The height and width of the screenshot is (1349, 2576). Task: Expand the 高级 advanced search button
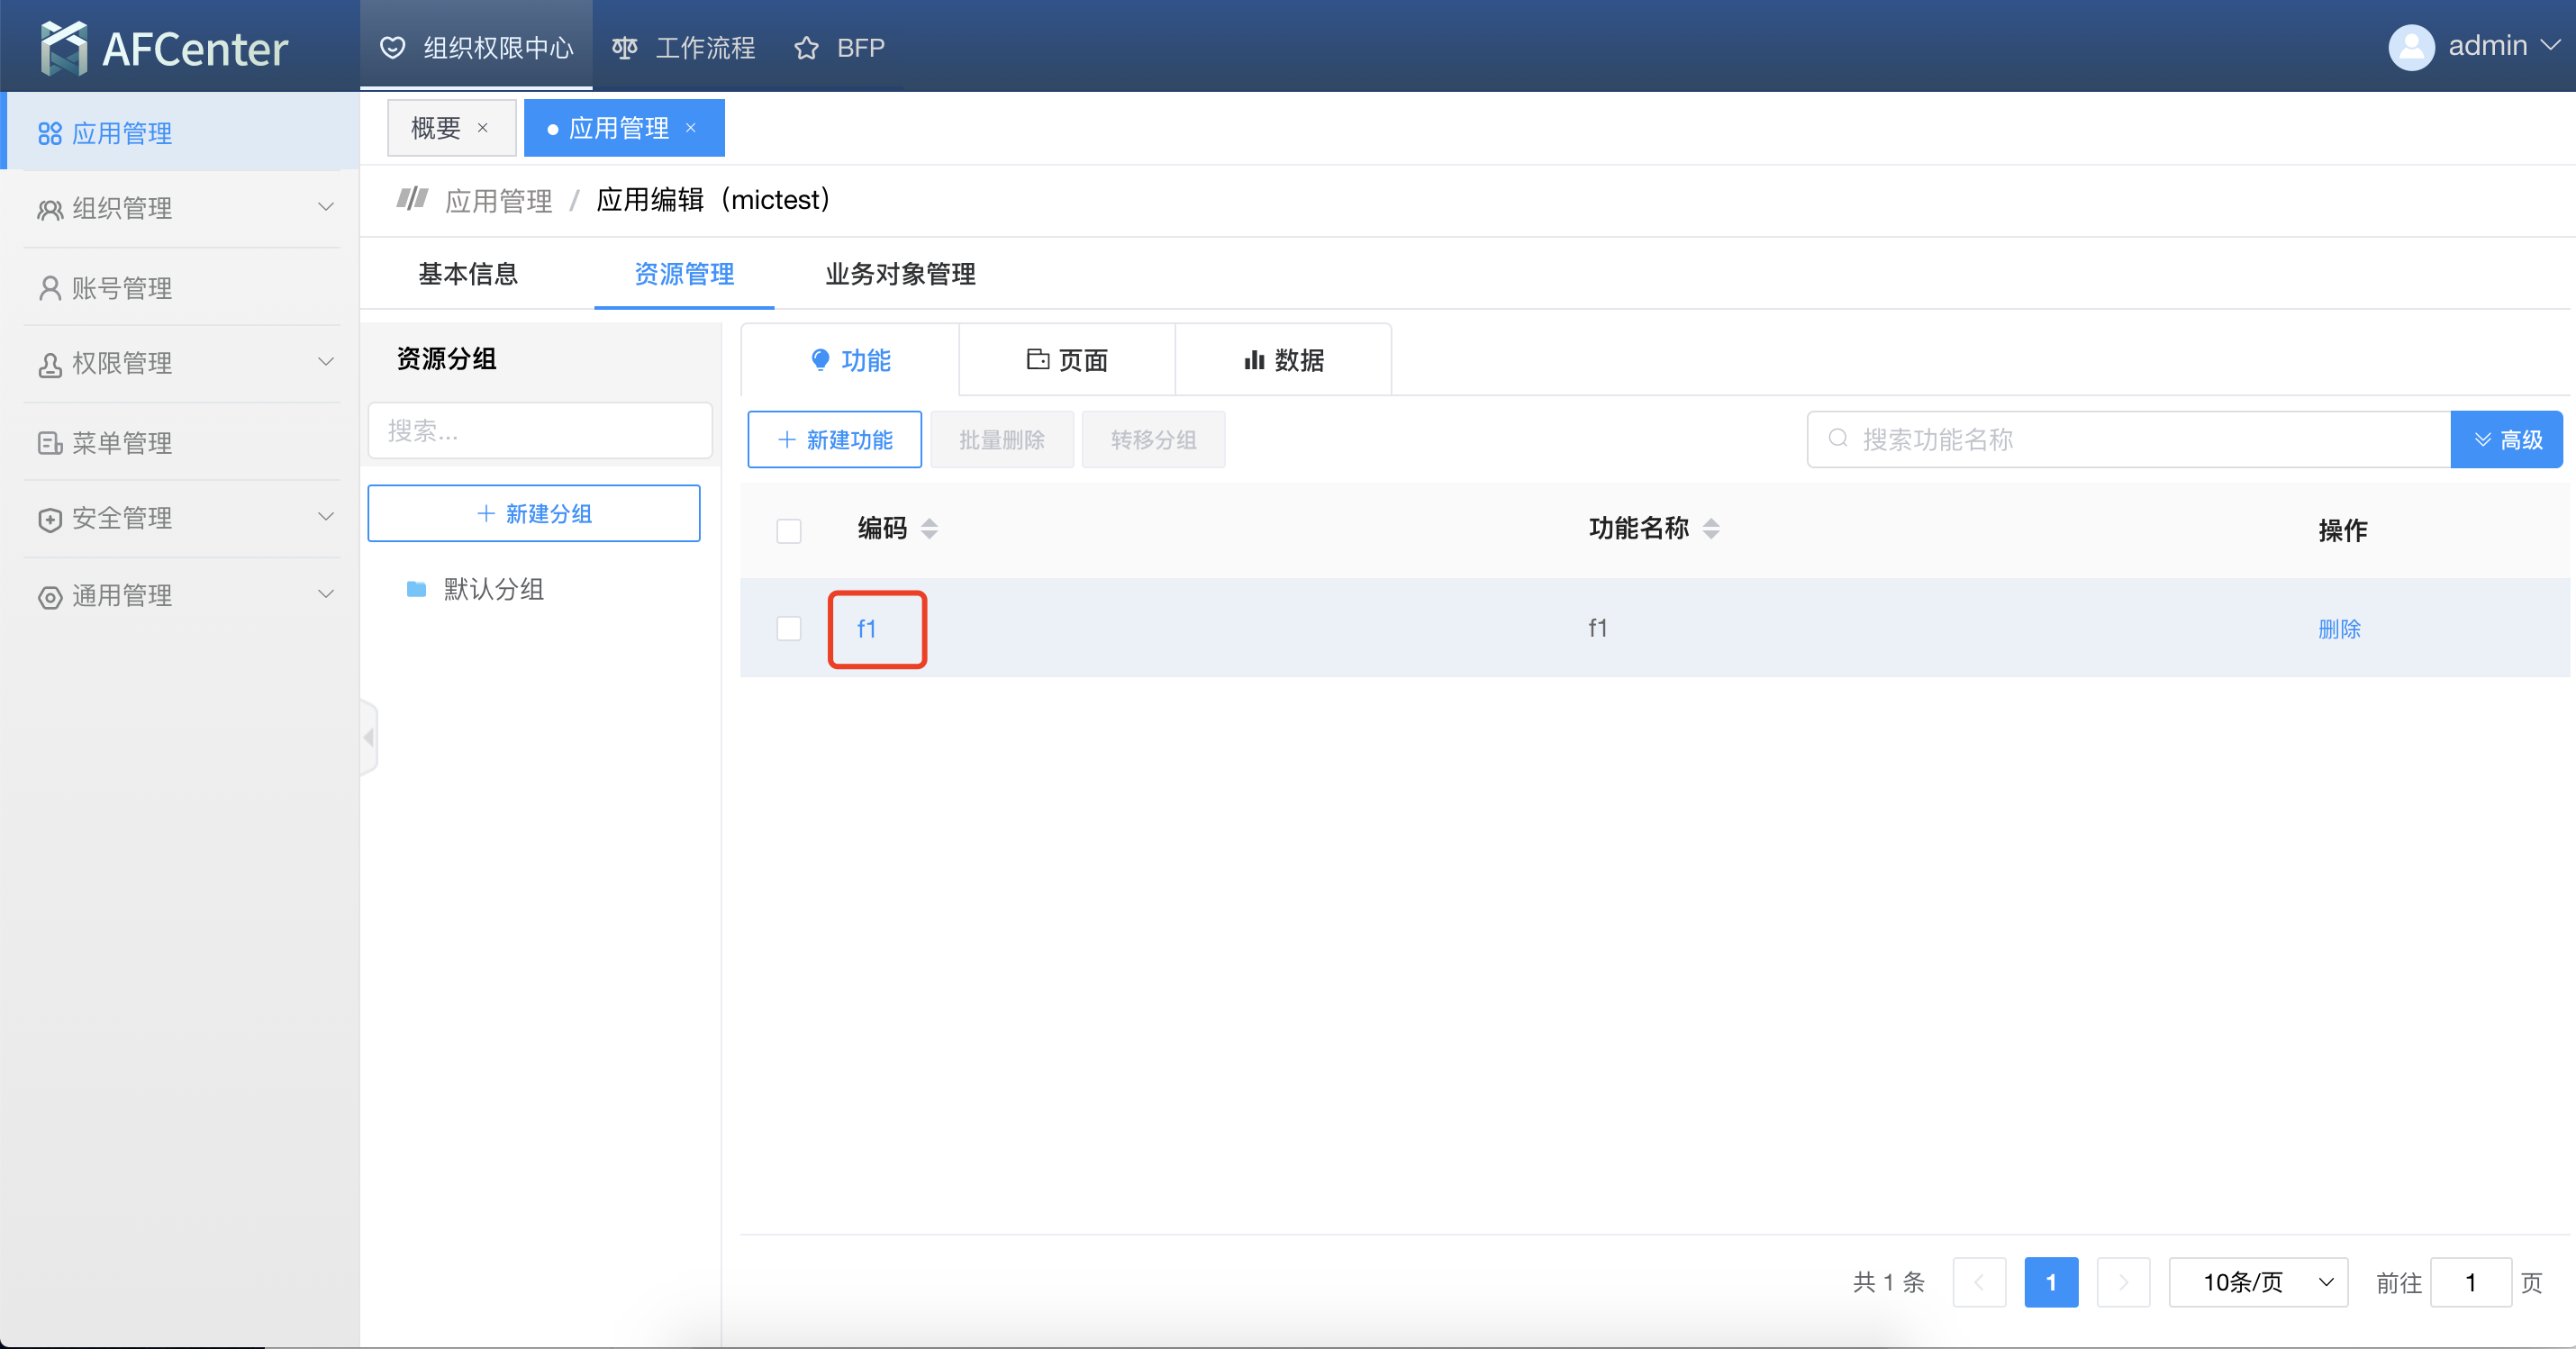[2506, 440]
